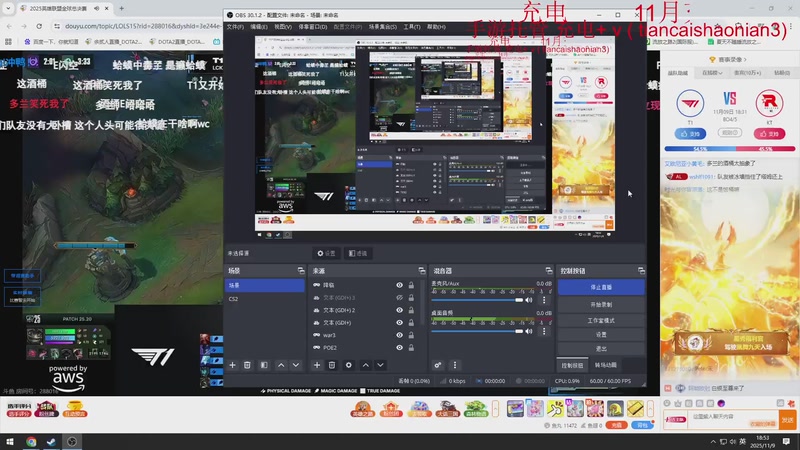Viewport: 800px width, 450px height.
Task: Add a new scene with the plus icon
Action: (x=233, y=365)
